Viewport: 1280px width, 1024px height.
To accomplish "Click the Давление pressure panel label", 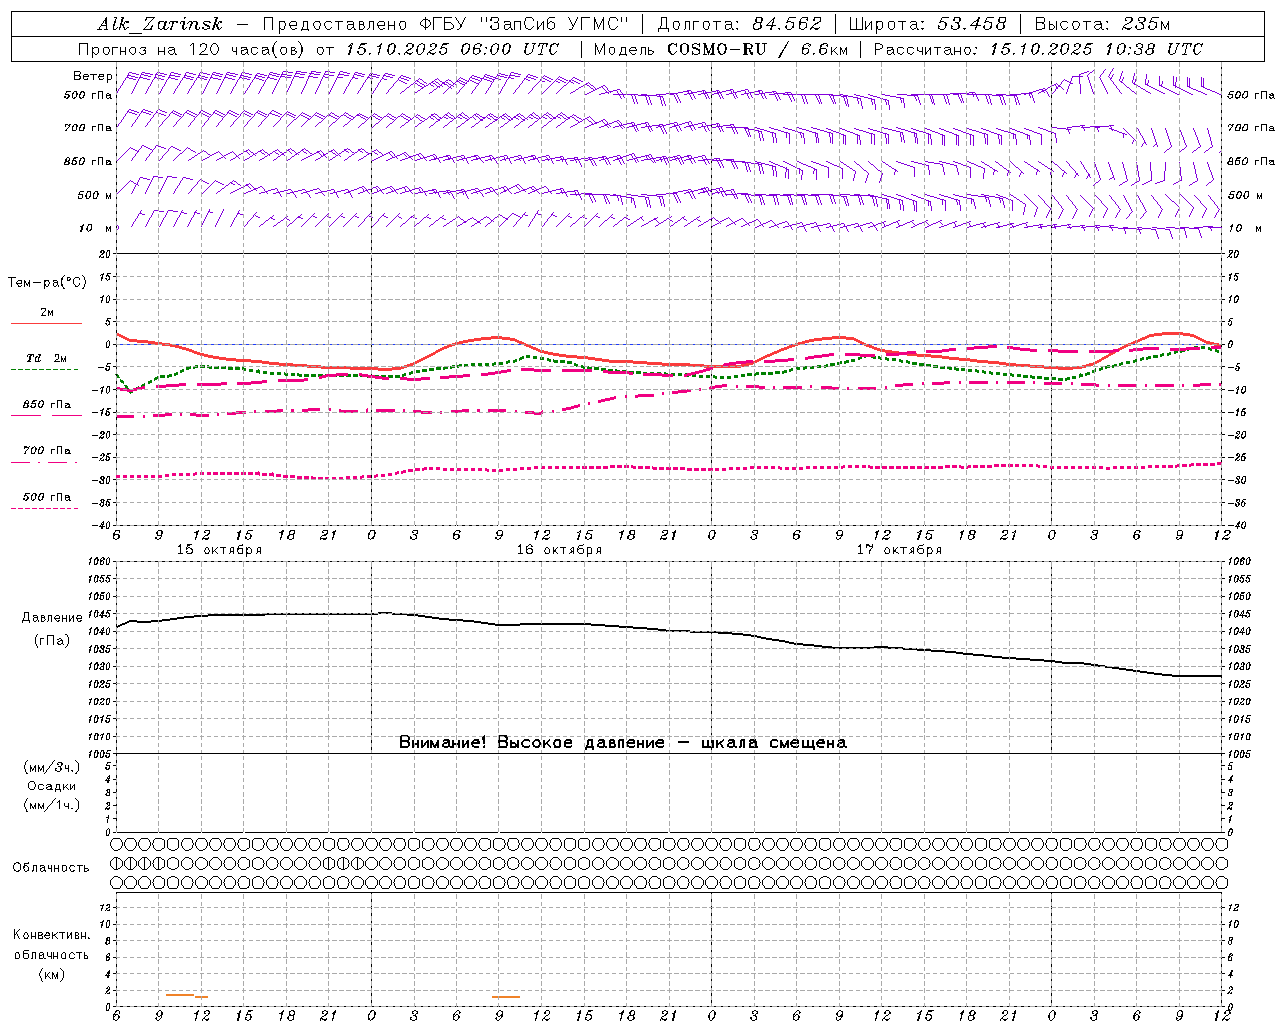I will point(52,618).
